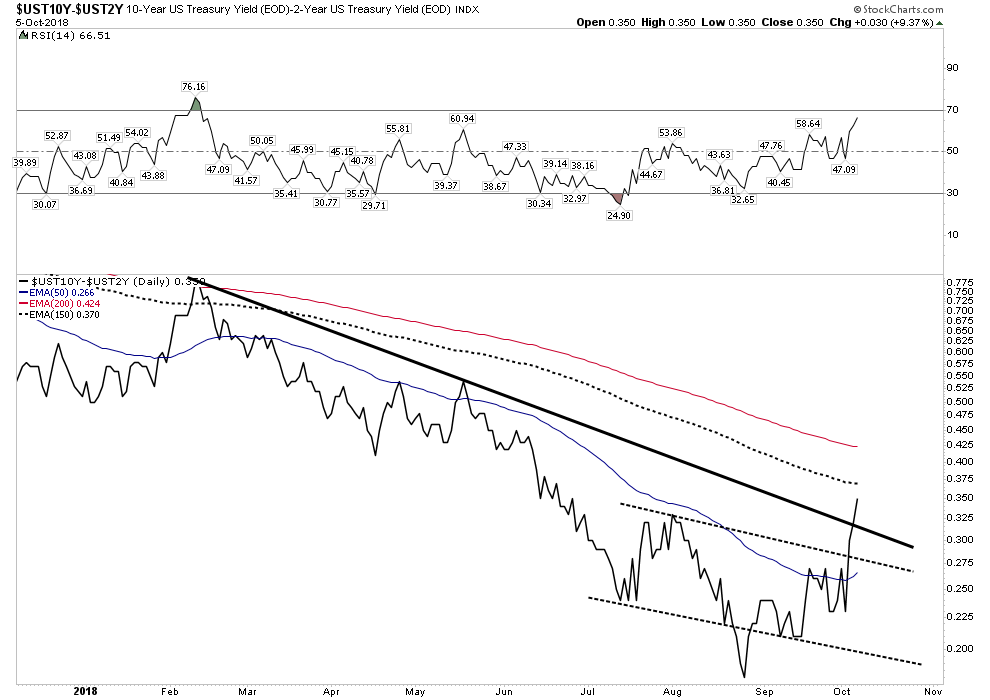Screen dimensions: 990x700
Task: Click the 2018 label on the time axis
Action: pyautogui.click(x=85, y=691)
